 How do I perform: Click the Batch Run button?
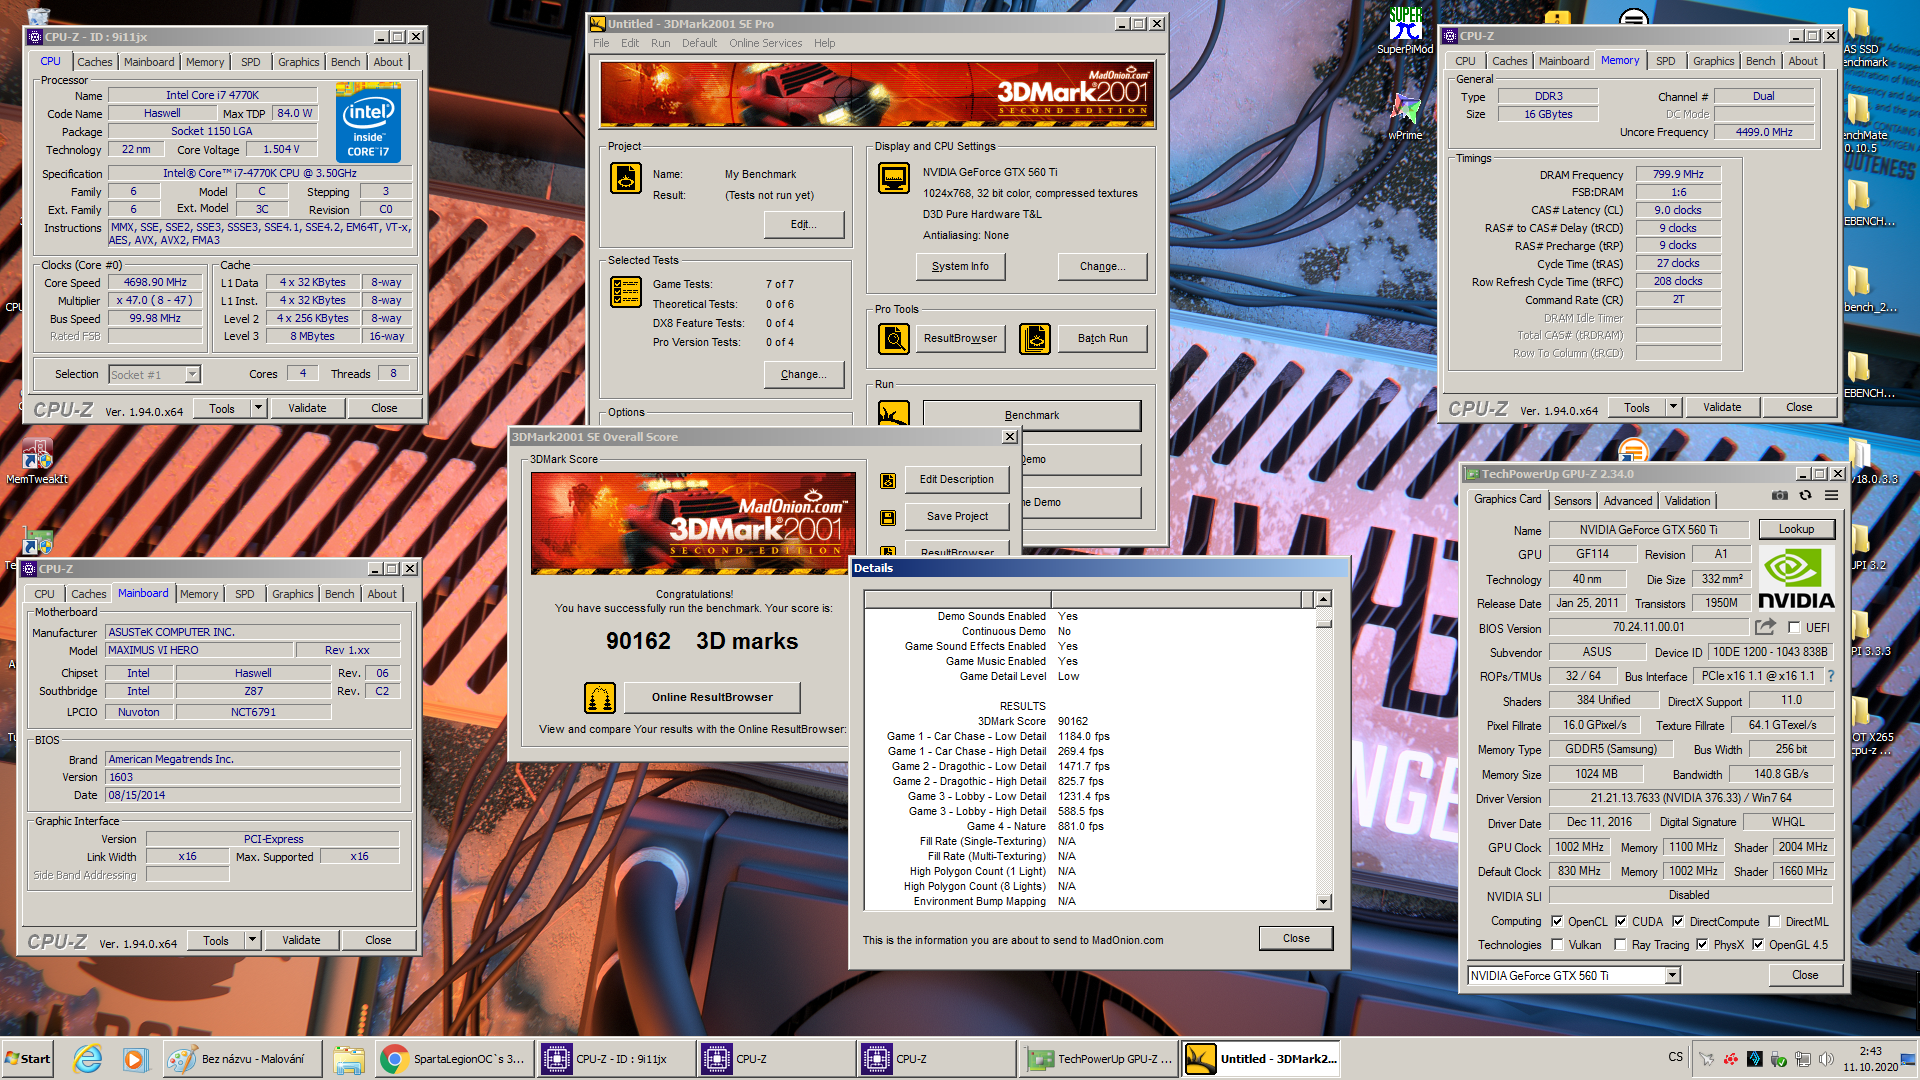pos(1102,339)
